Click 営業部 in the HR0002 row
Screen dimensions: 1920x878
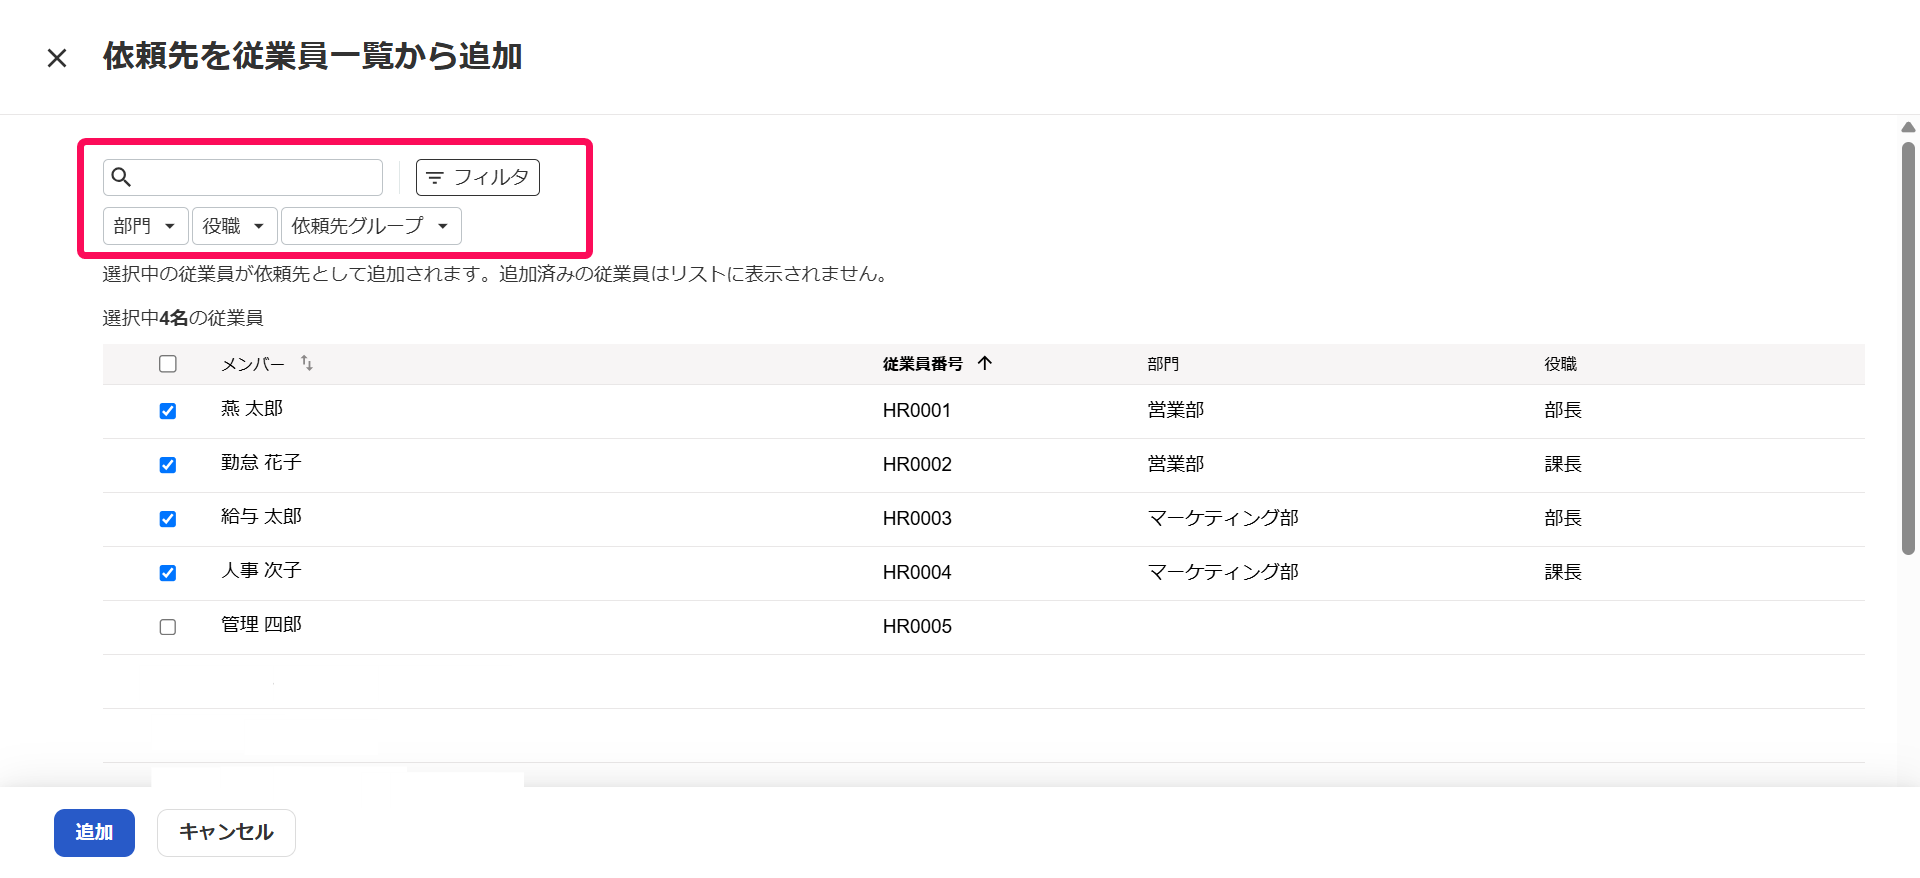[1176, 465]
